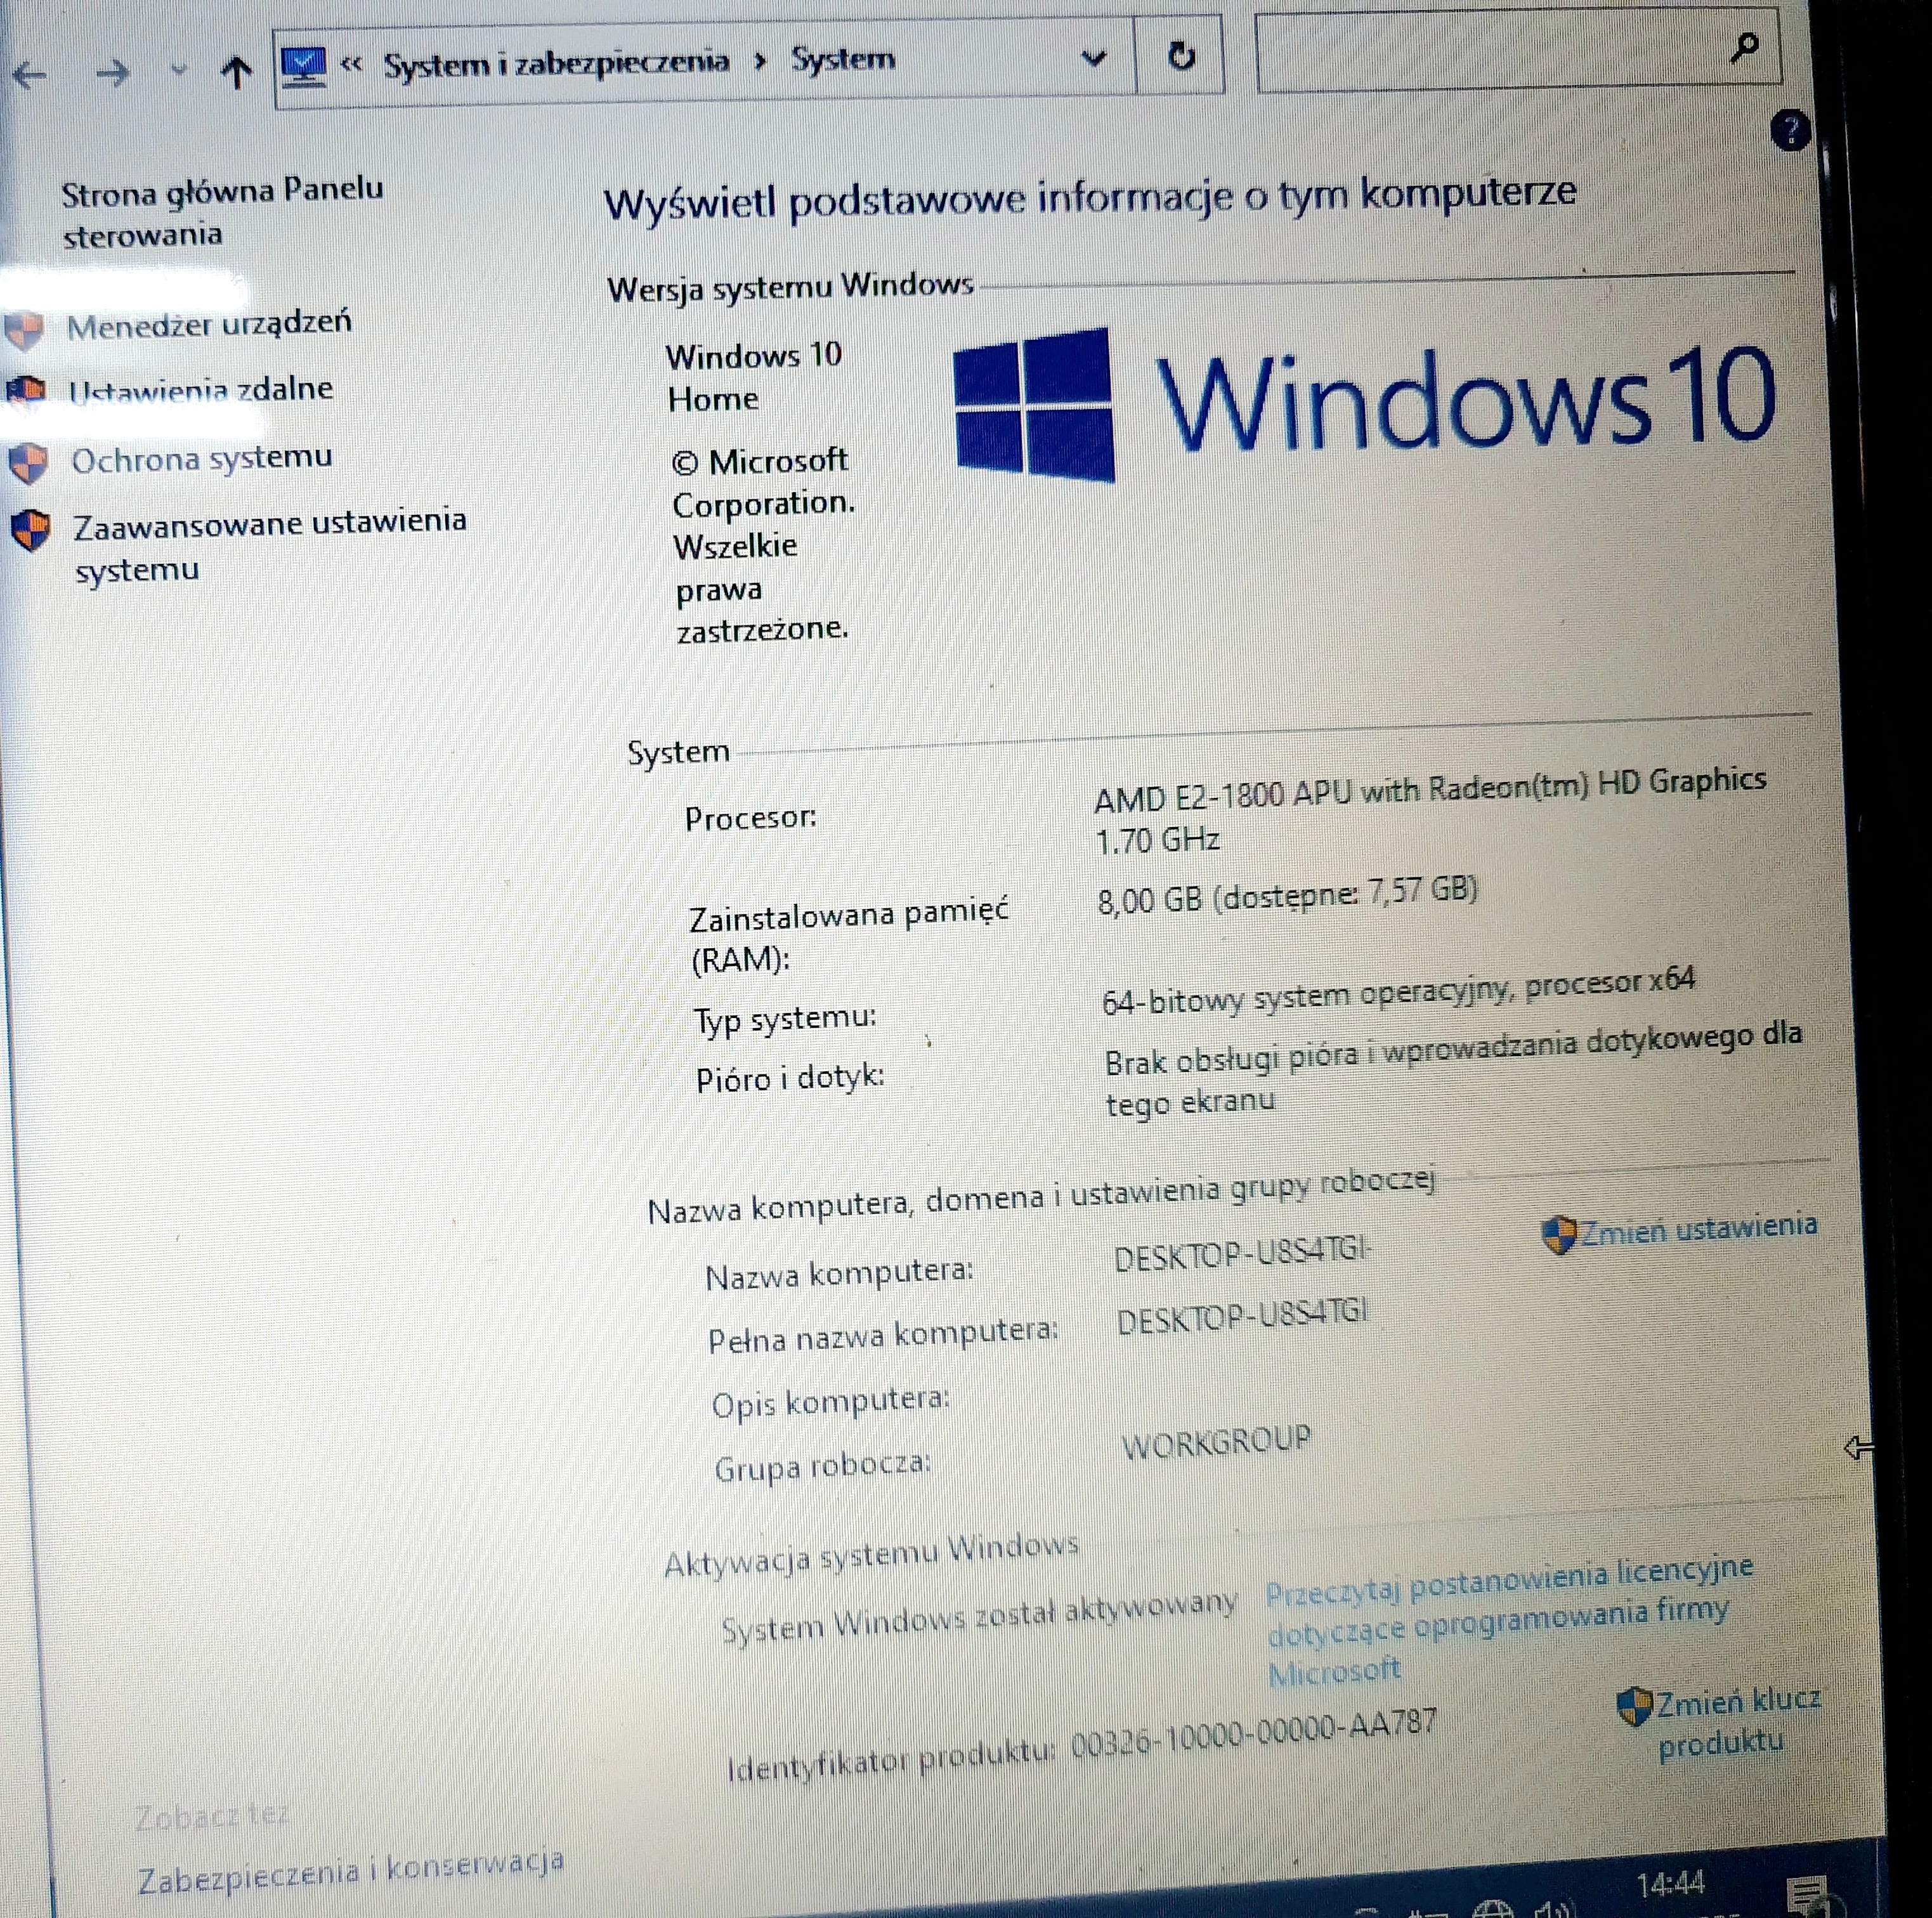1932x1918 pixels.
Task: Go up one level with Up arrow
Action: 237,71
